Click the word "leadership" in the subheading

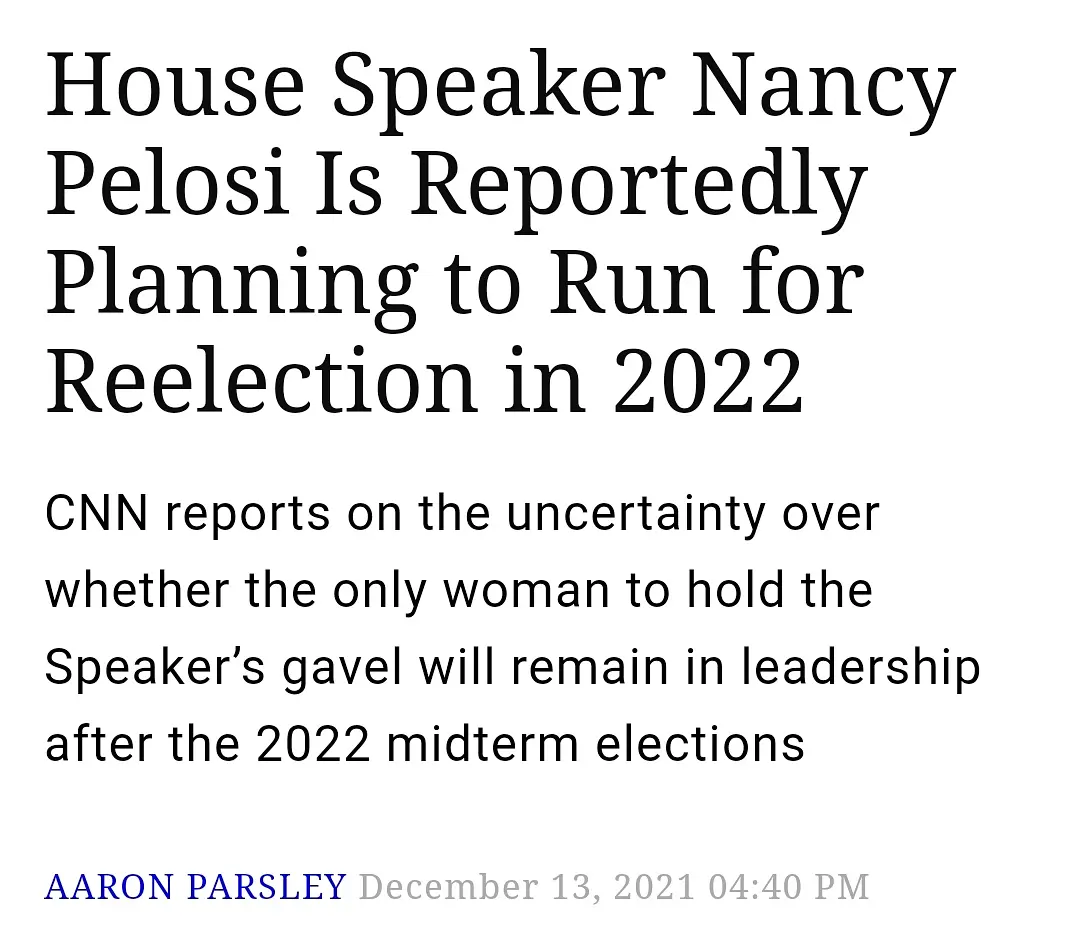click(861, 667)
